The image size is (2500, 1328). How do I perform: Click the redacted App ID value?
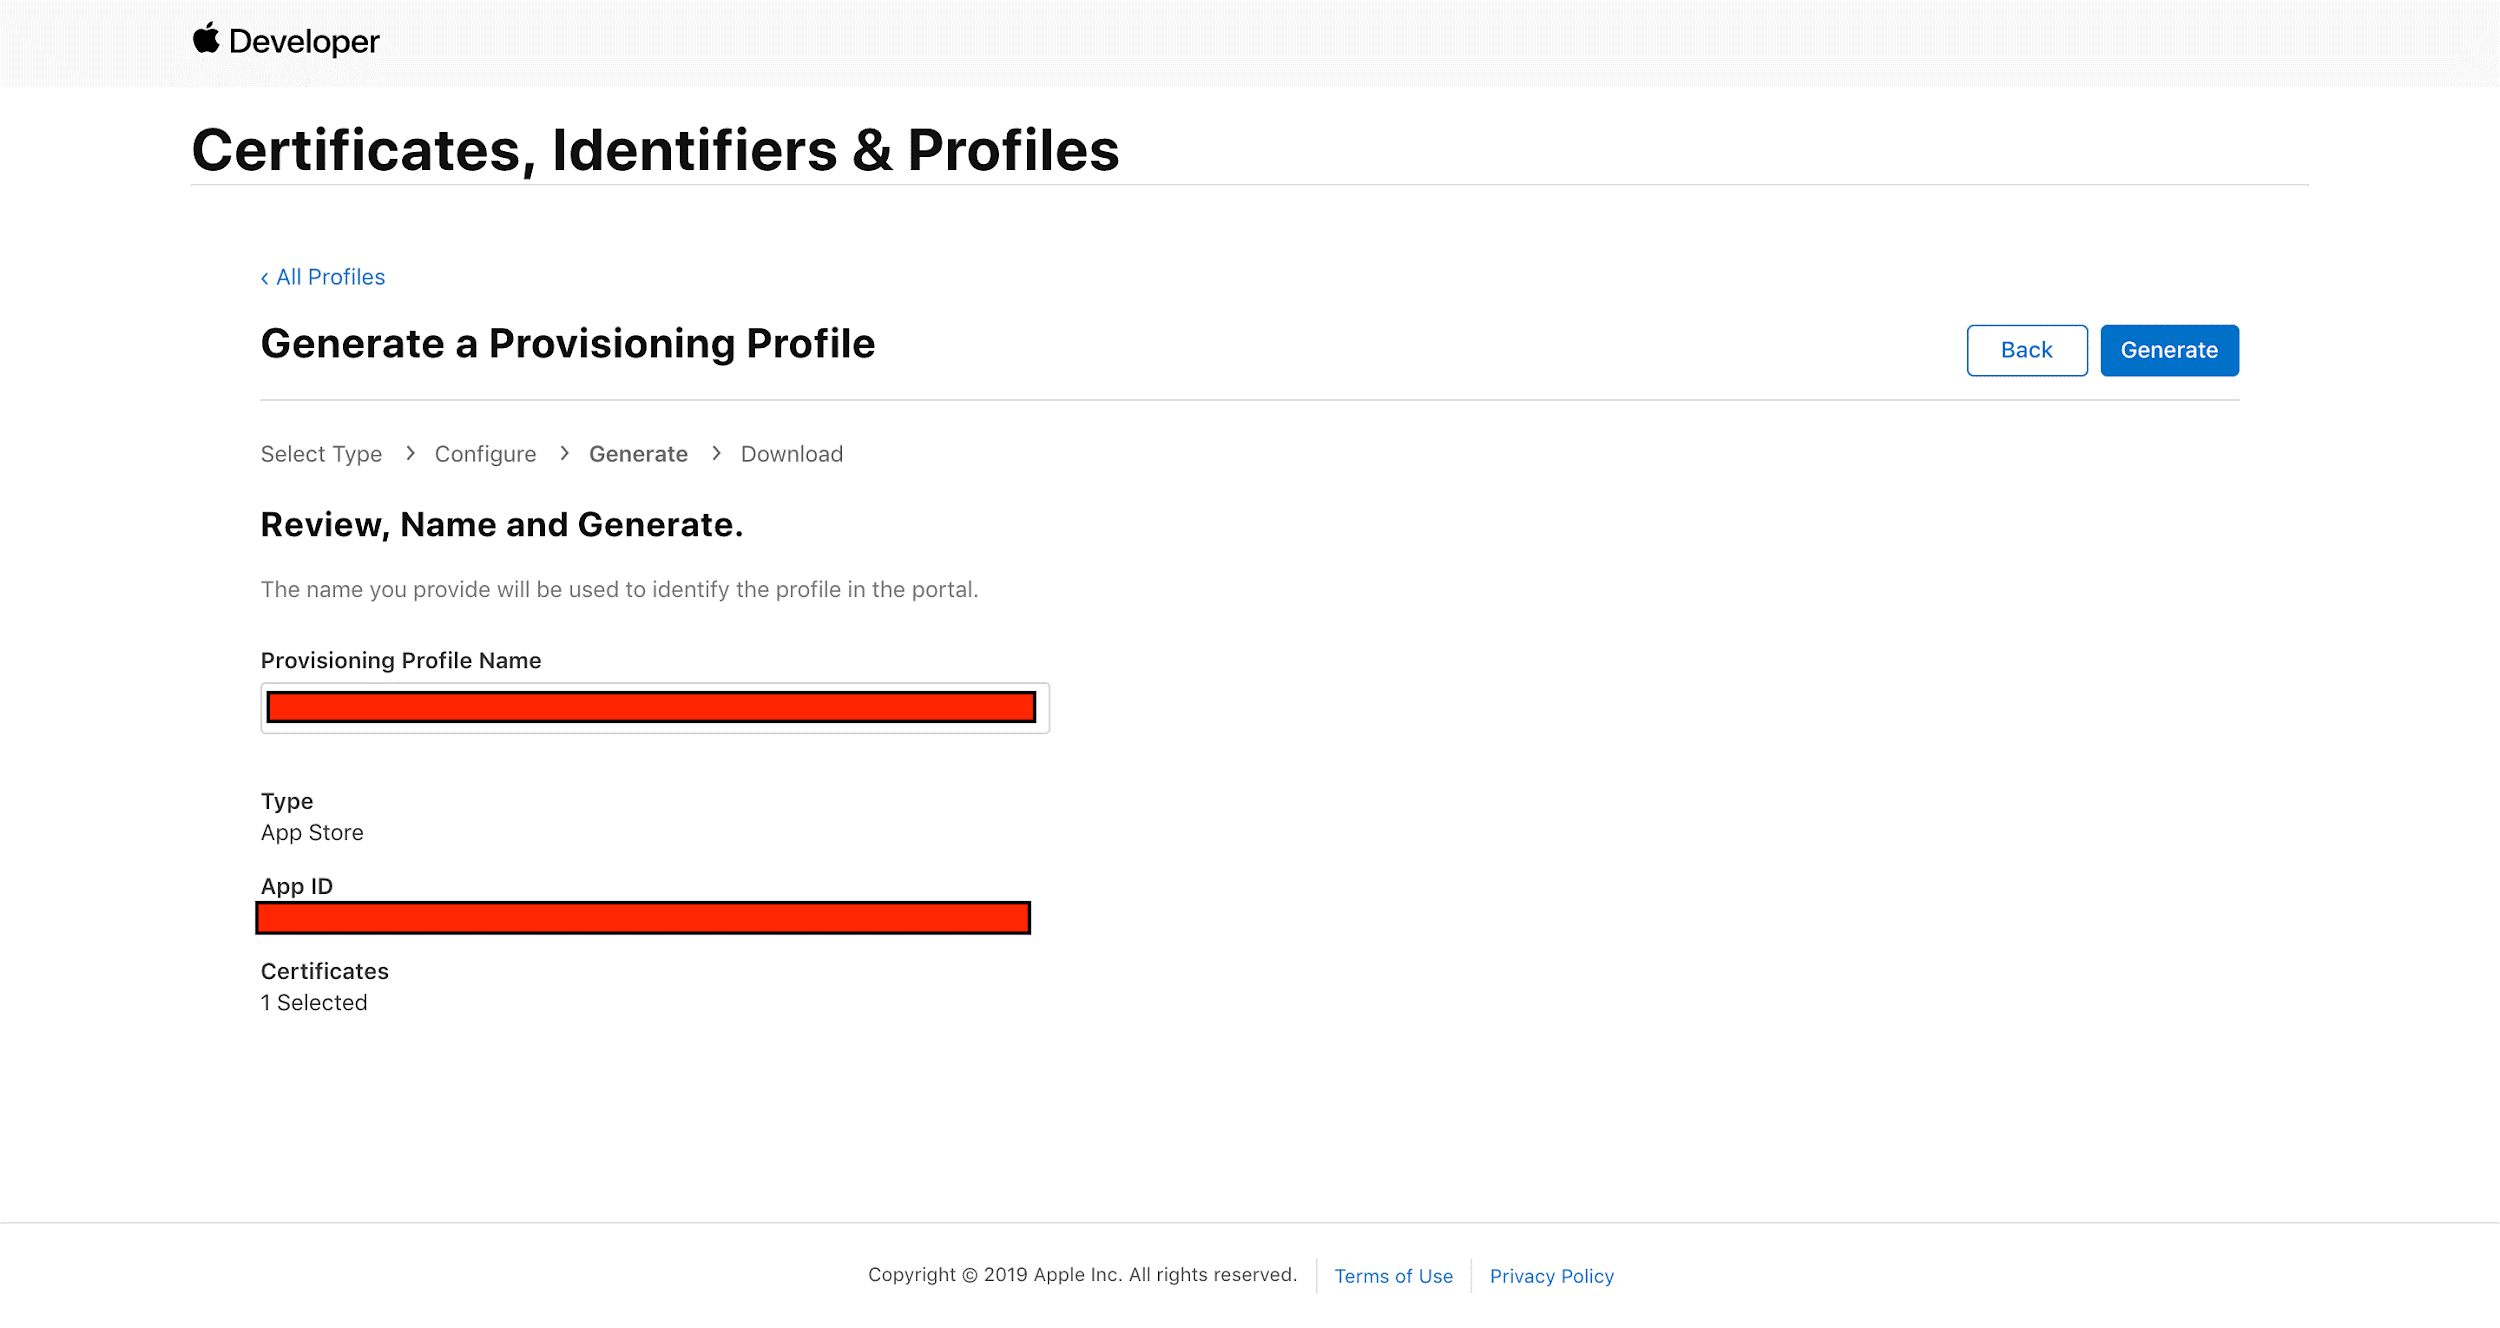[x=642, y=918]
